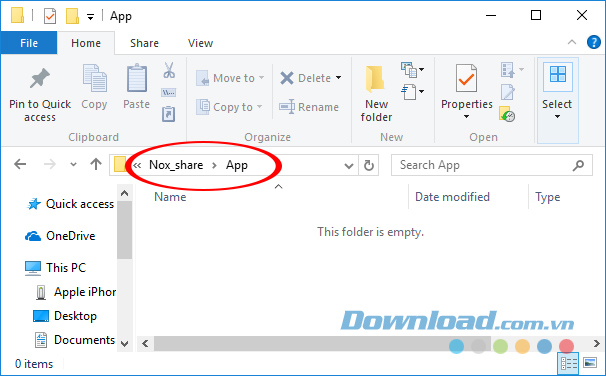Click the Copy path icon
Viewport: 606px width, 376px height.
click(169, 93)
